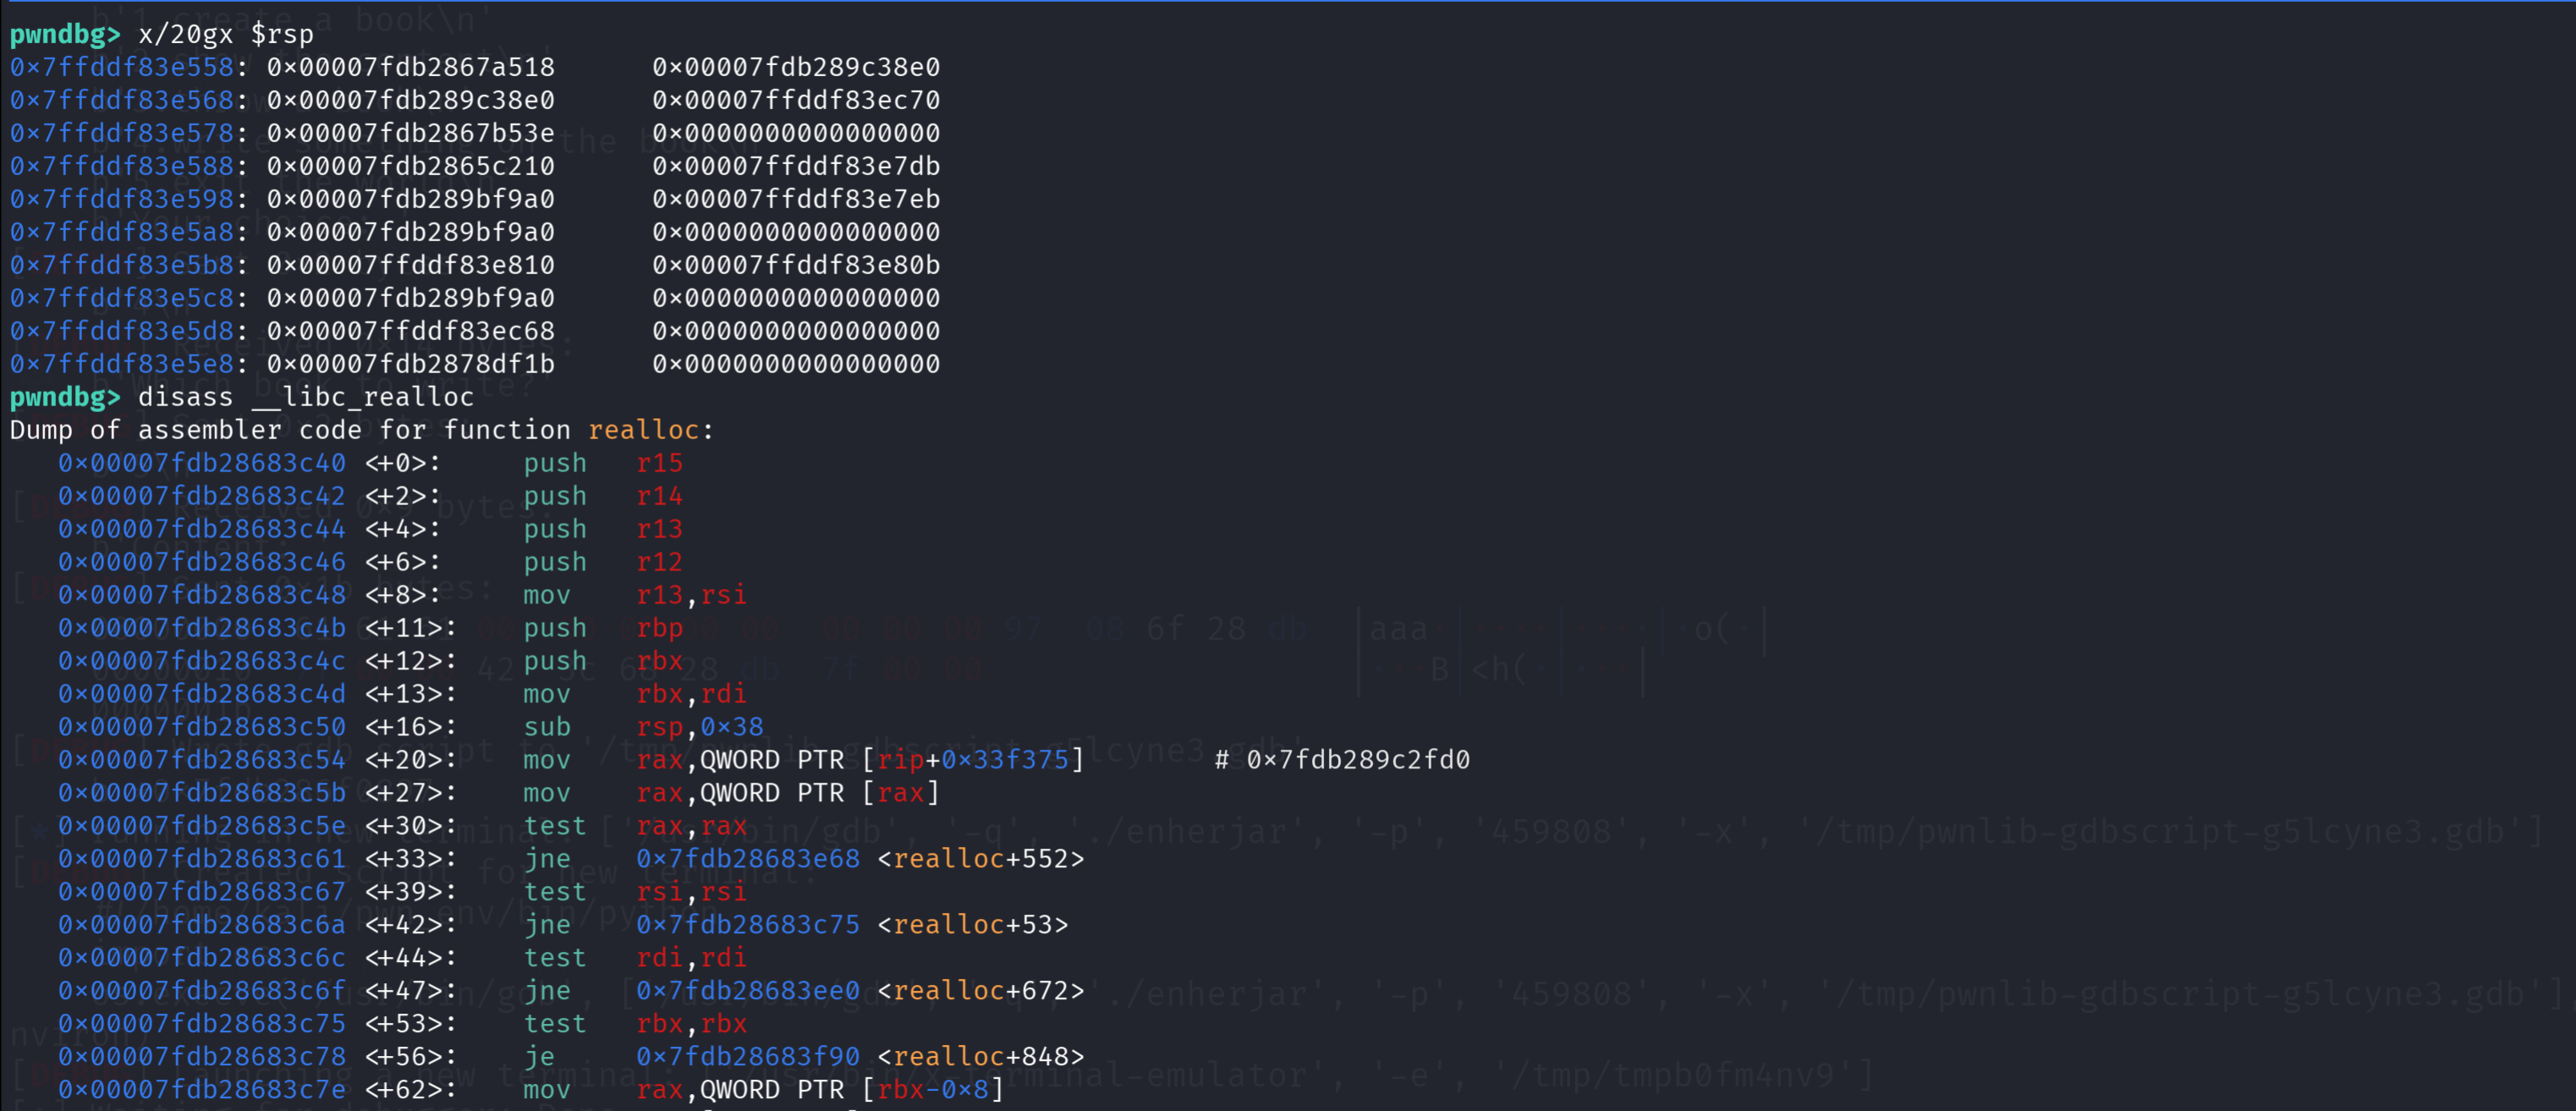Viewport: 2576px width, 1111px height.
Task: Click the 'test rbx,rbx' instruction
Action: [635, 1024]
